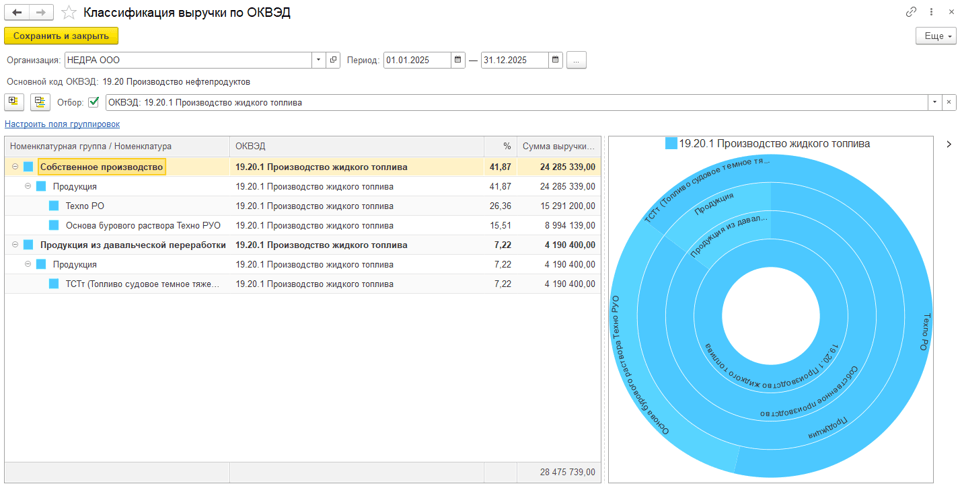Click the expand all groups icon
The width and height of the screenshot is (960, 488).
[x=15, y=102]
